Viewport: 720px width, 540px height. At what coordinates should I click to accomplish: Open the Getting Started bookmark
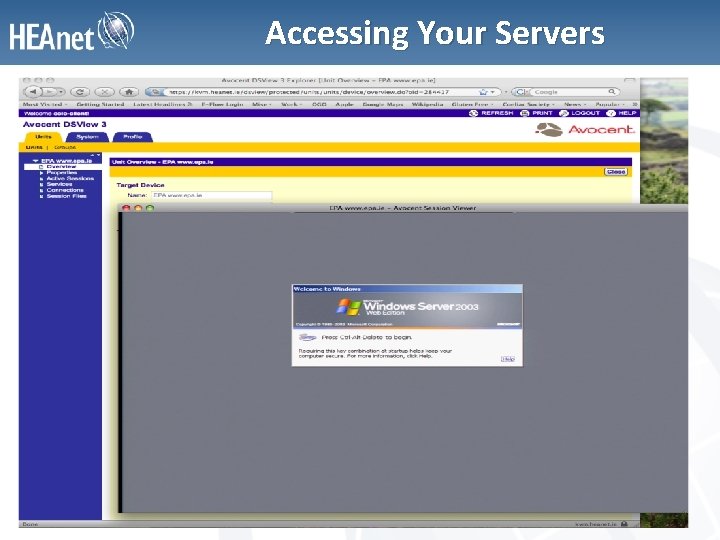(x=100, y=105)
